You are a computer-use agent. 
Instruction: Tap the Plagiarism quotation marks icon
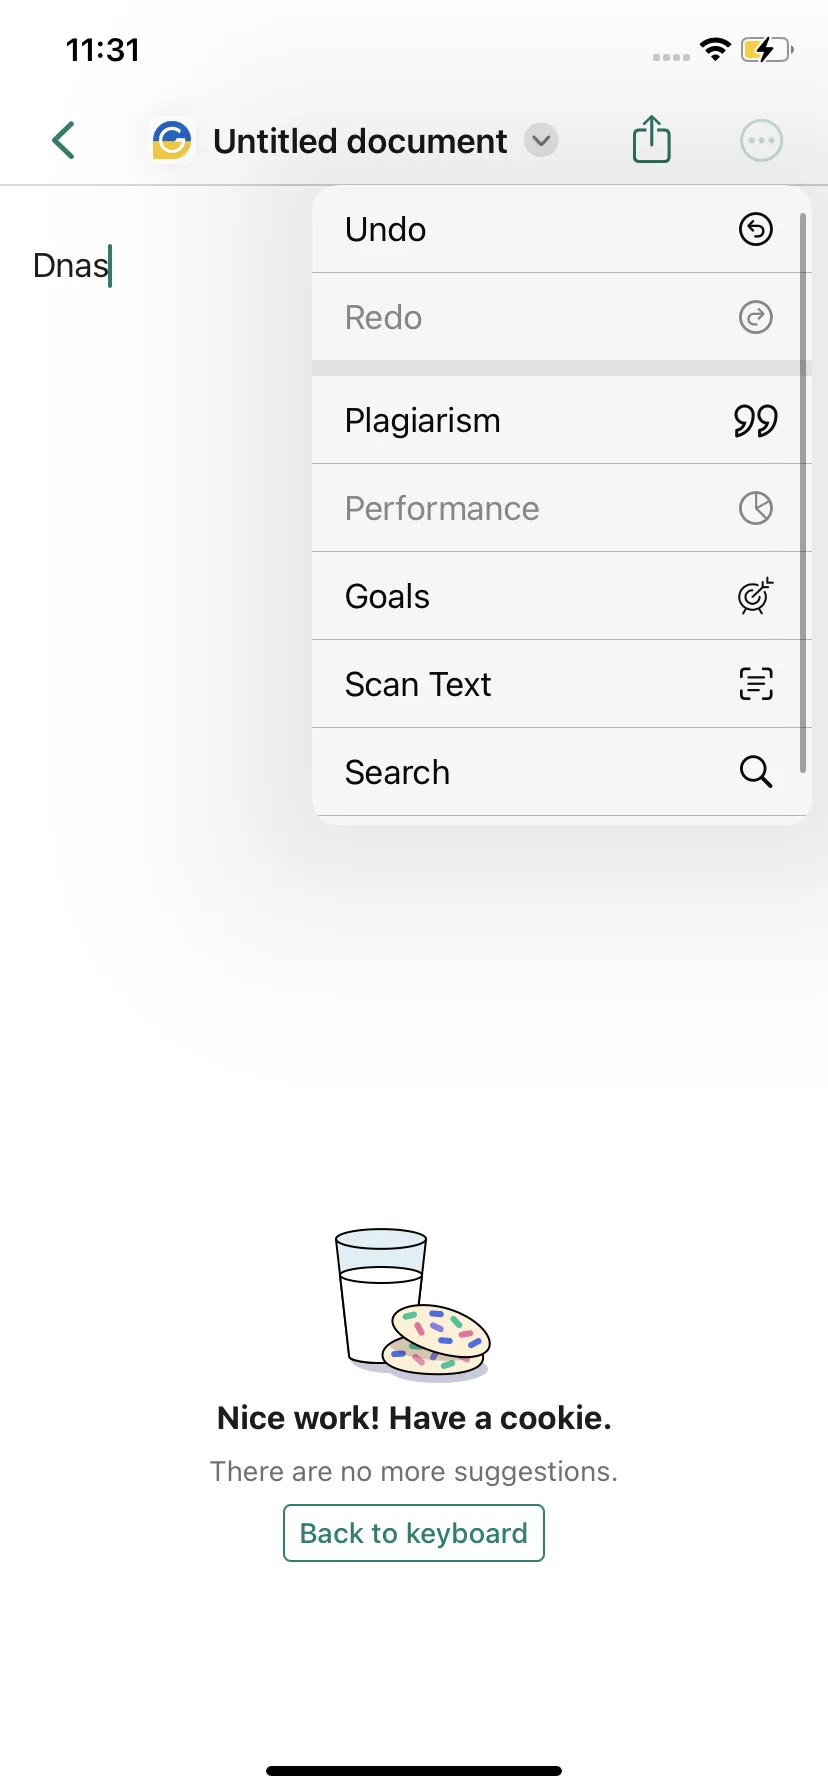tap(755, 421)
